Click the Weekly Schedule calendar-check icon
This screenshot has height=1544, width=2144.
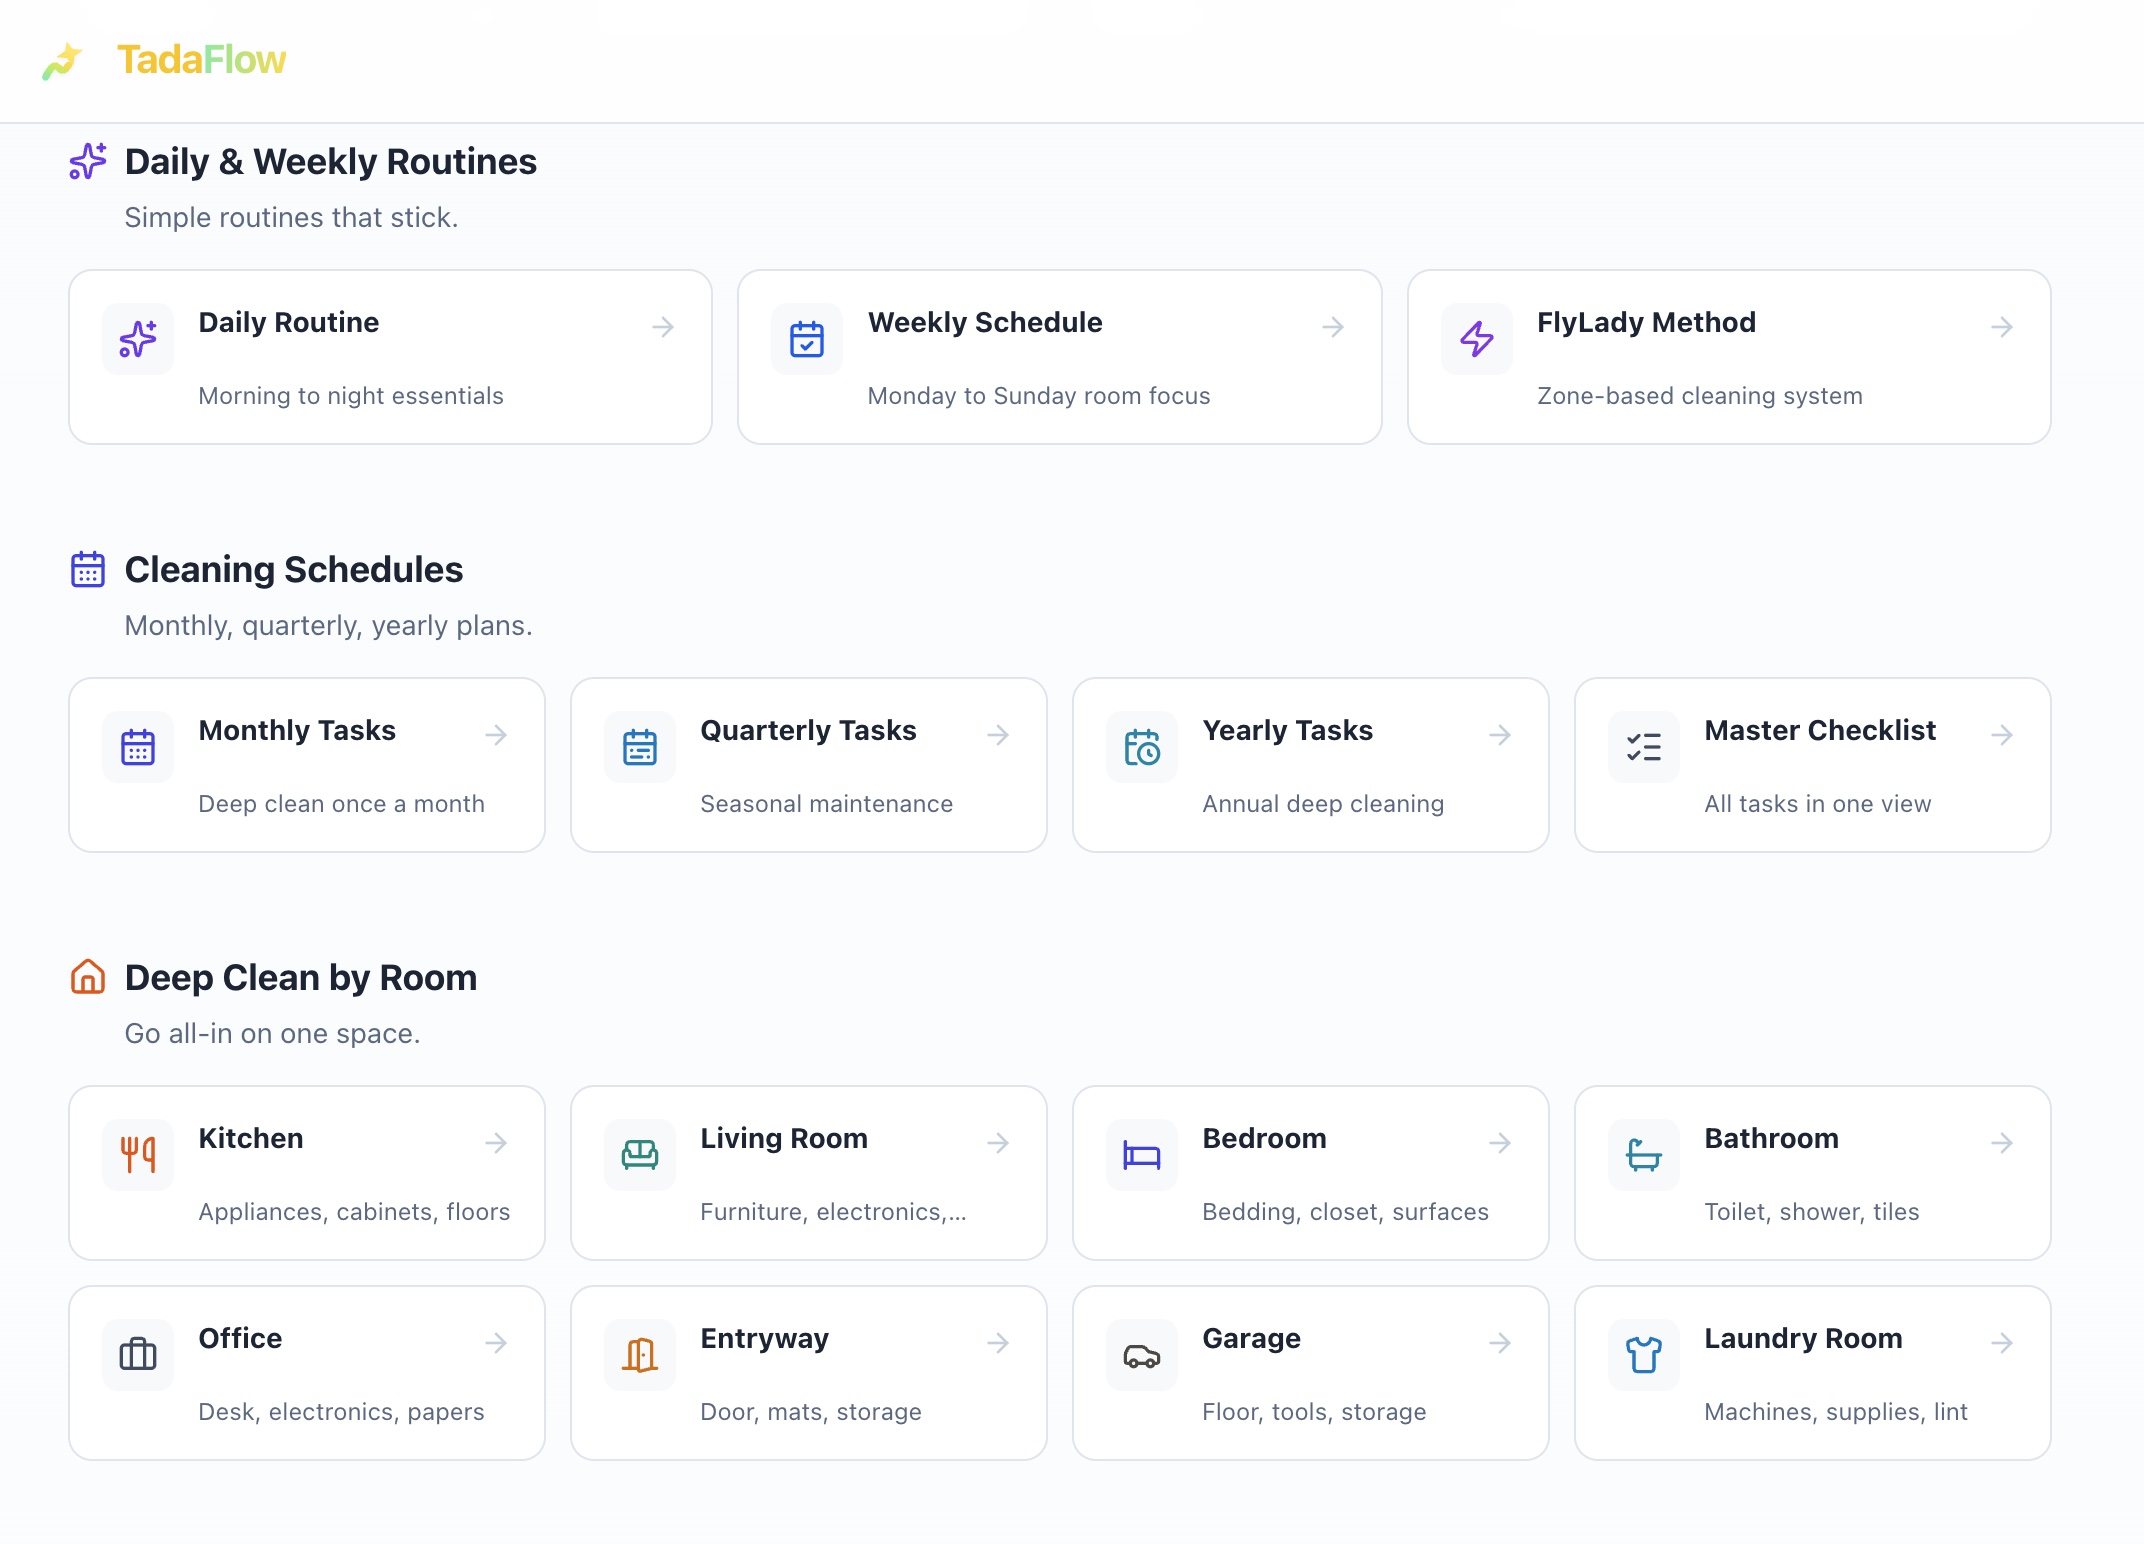click(806, 339)
